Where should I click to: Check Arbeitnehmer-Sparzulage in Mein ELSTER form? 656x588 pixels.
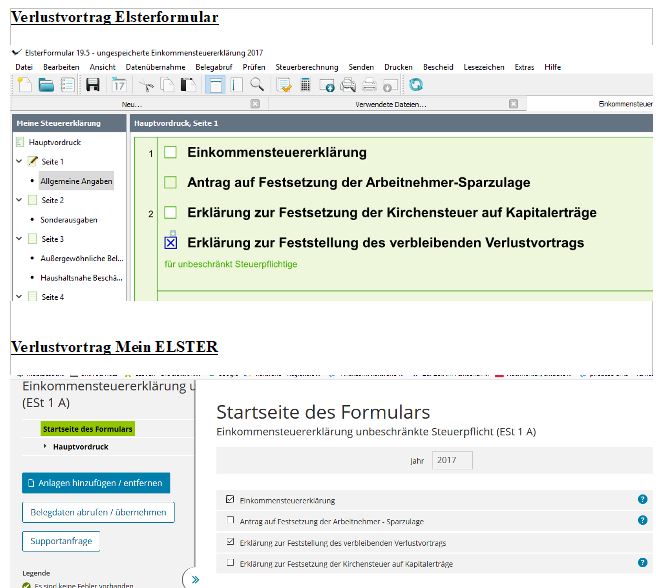coord(230,520)
